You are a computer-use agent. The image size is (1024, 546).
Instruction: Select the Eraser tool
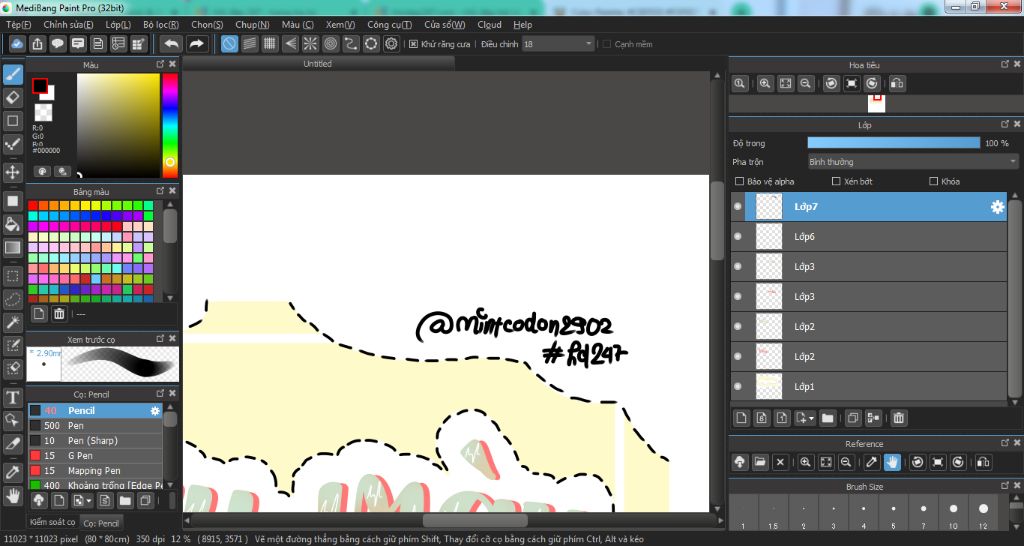click(12, 98)
